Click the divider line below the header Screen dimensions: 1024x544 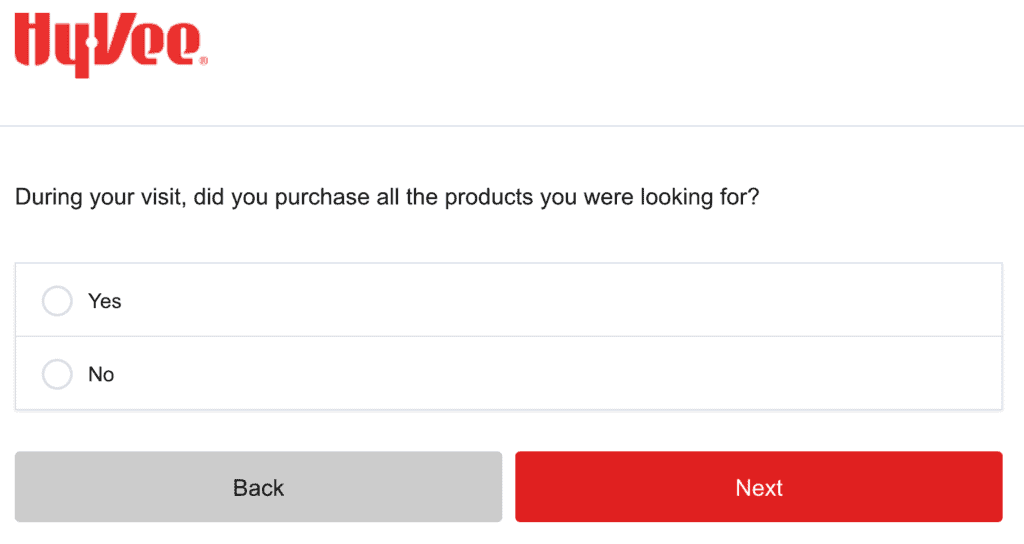click(x=512, y=126)
